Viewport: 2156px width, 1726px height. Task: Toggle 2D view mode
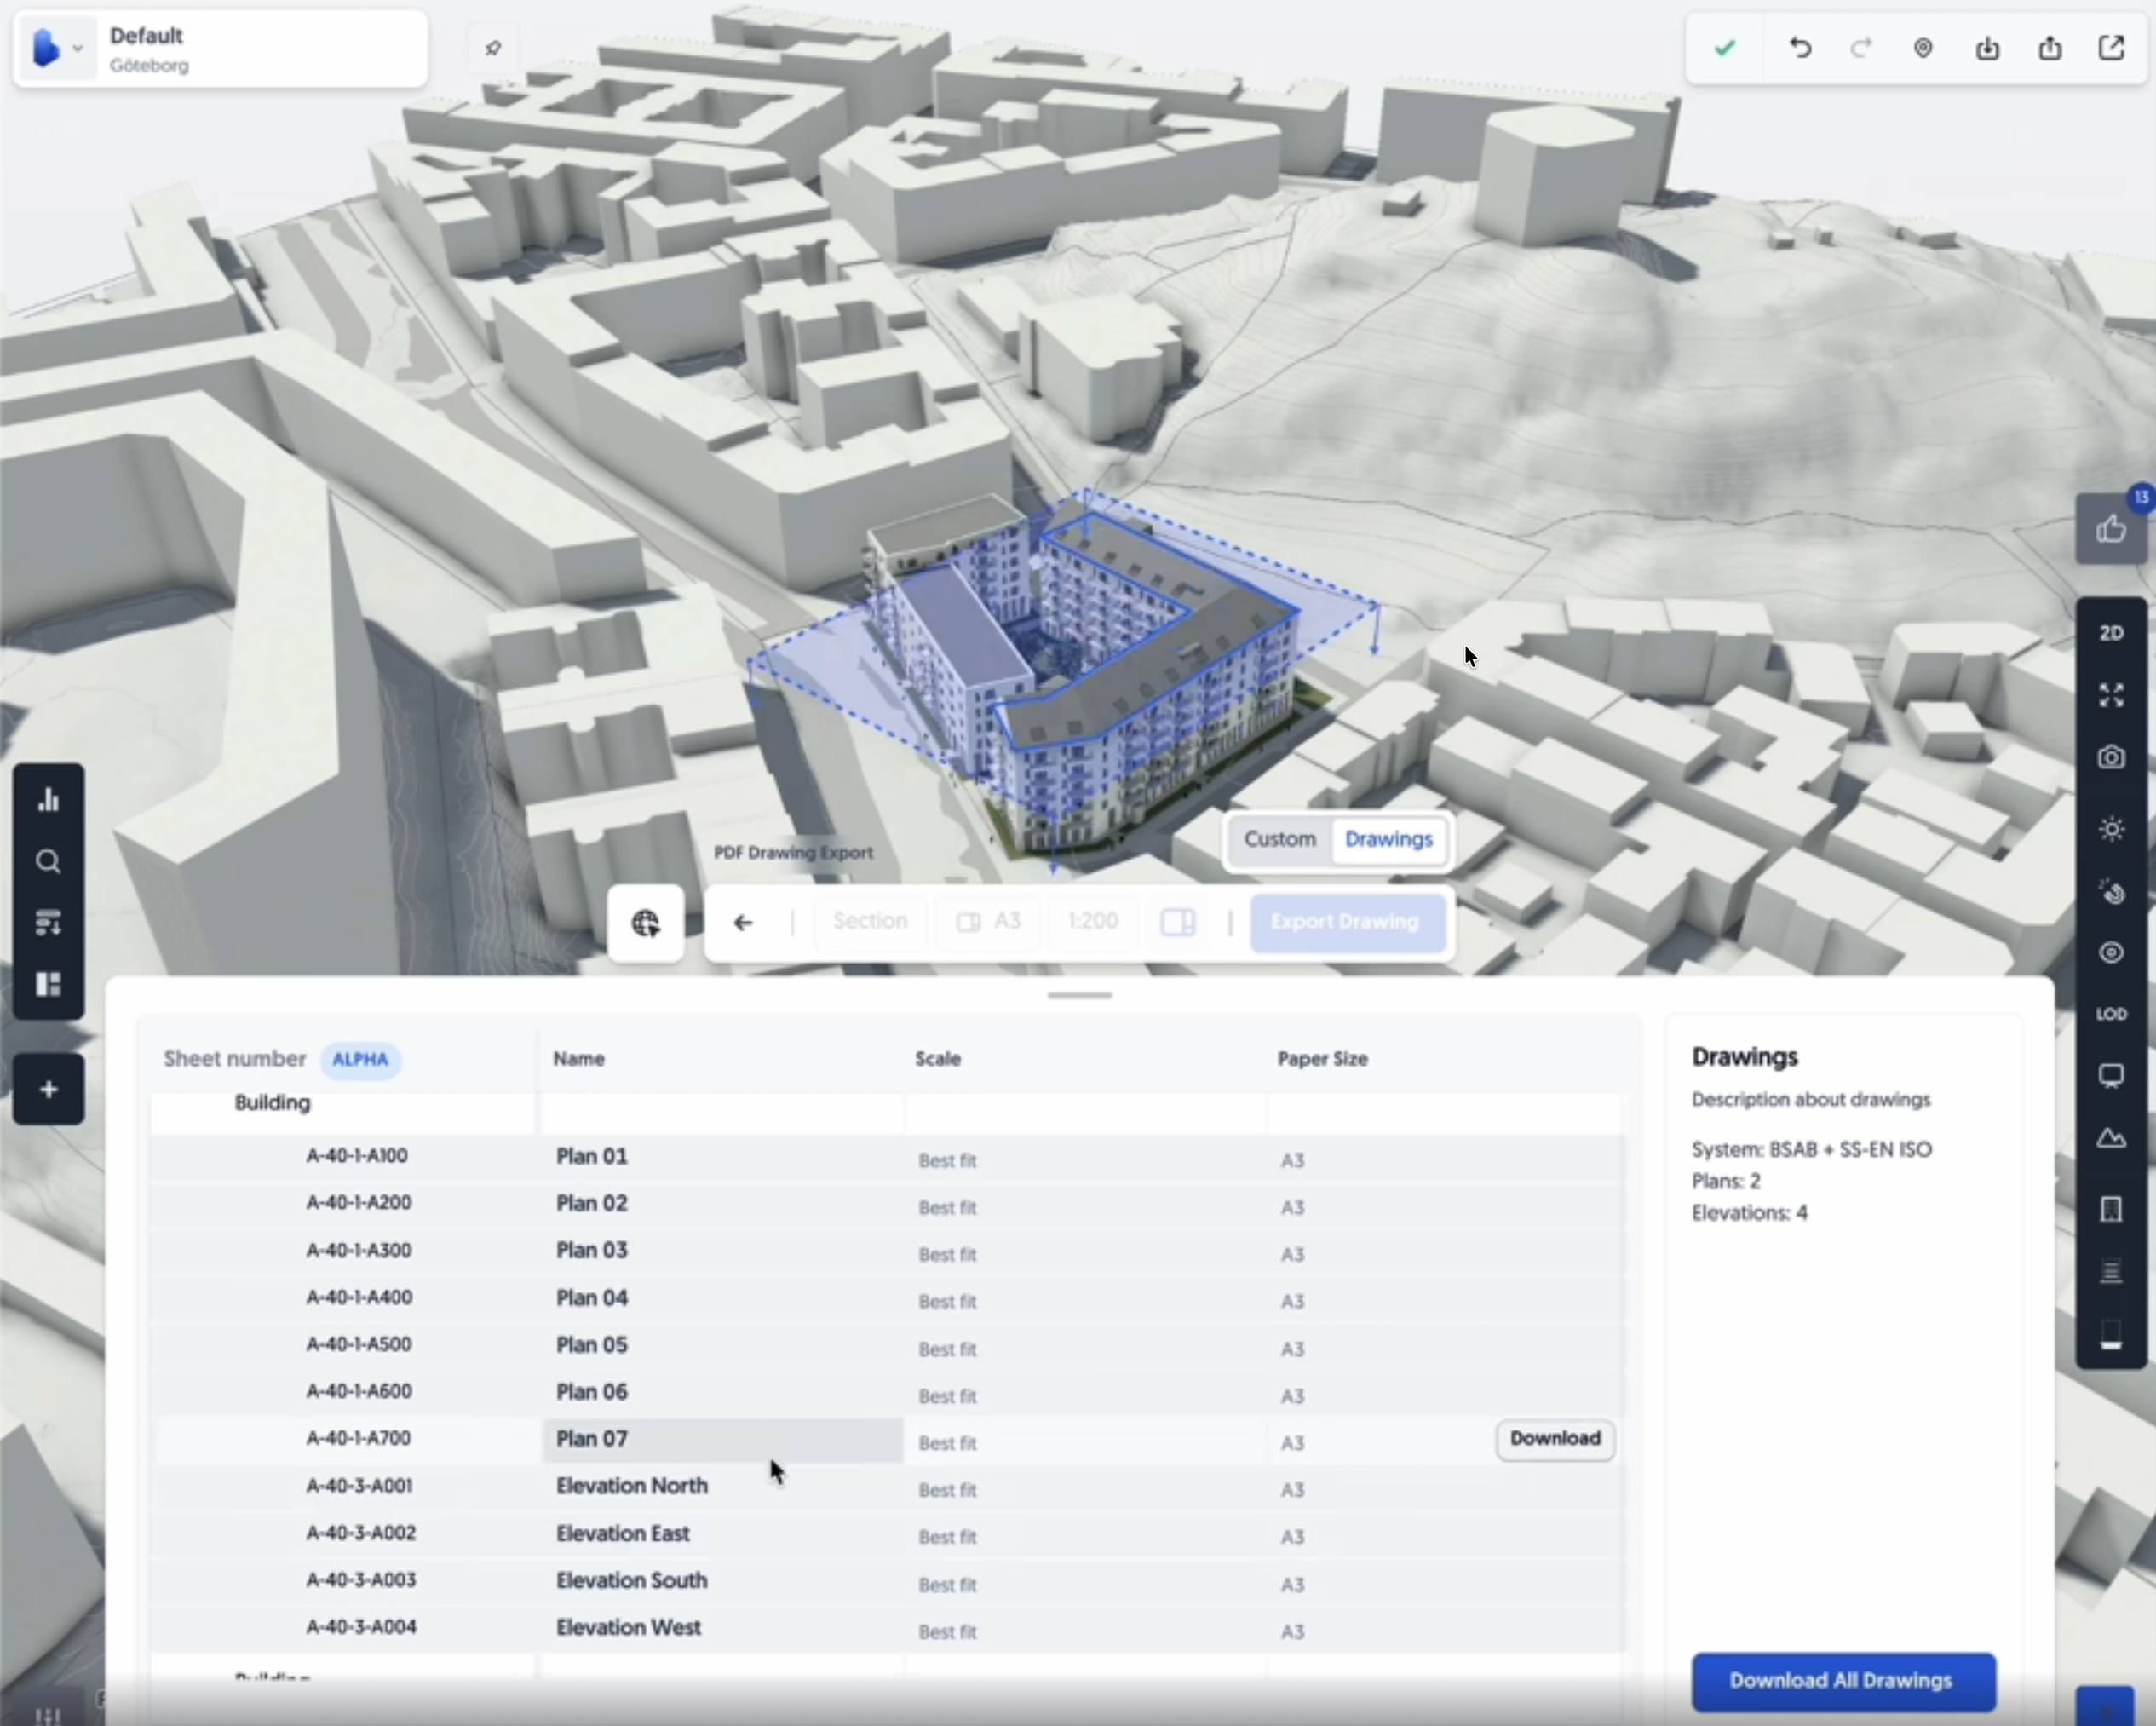(x=2111, y=633)
